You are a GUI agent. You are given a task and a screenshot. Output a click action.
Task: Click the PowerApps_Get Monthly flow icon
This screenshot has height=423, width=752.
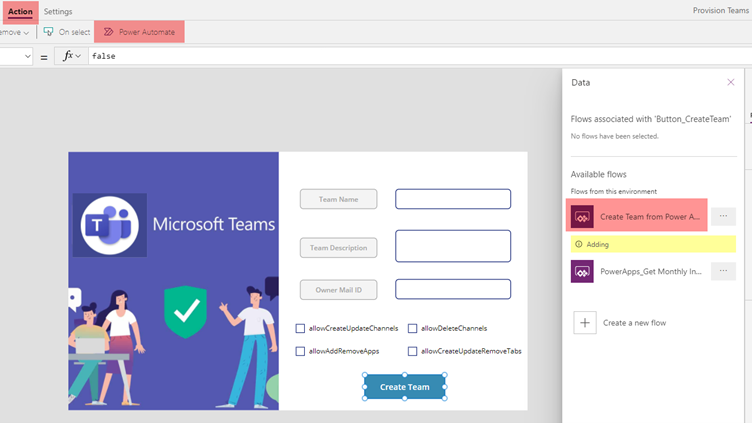pyautogui.click(x=582, y=271)
